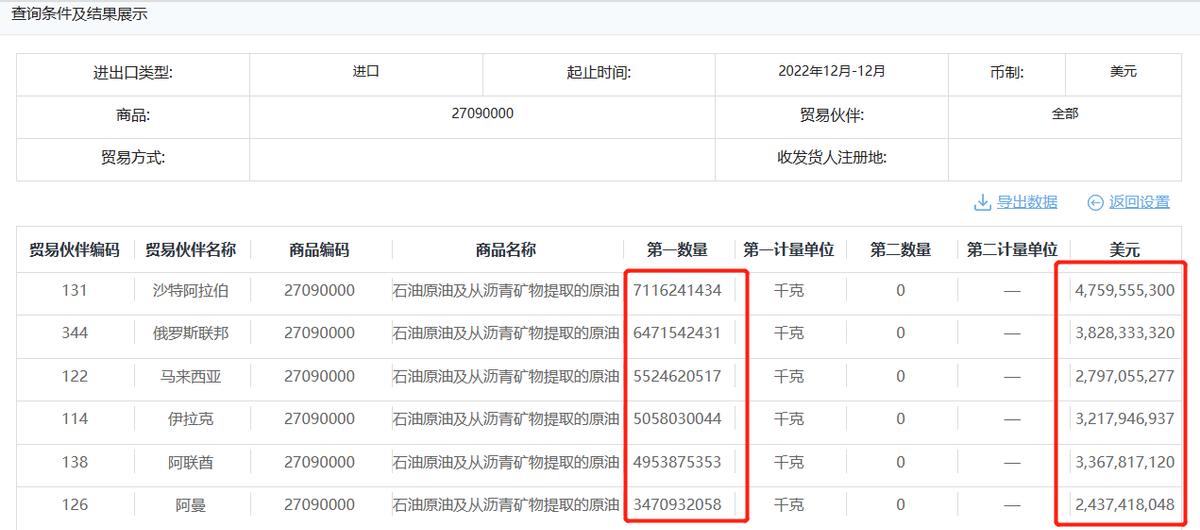Click quantity value 5524620517
The width and height of the screenshot is (1200, 530).
point(677,376)
